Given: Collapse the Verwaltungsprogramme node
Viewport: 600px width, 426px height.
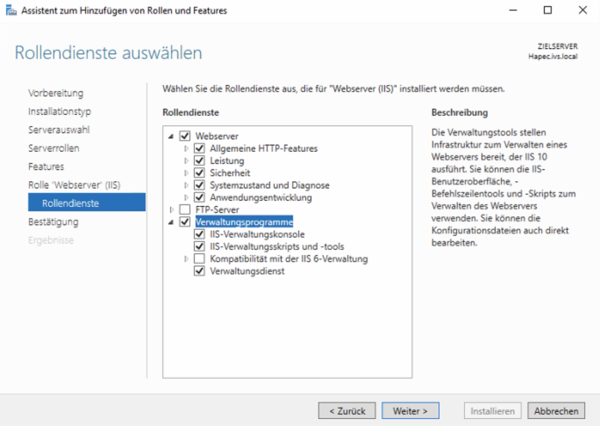Looking at the screenshot, I should (171, 222).
